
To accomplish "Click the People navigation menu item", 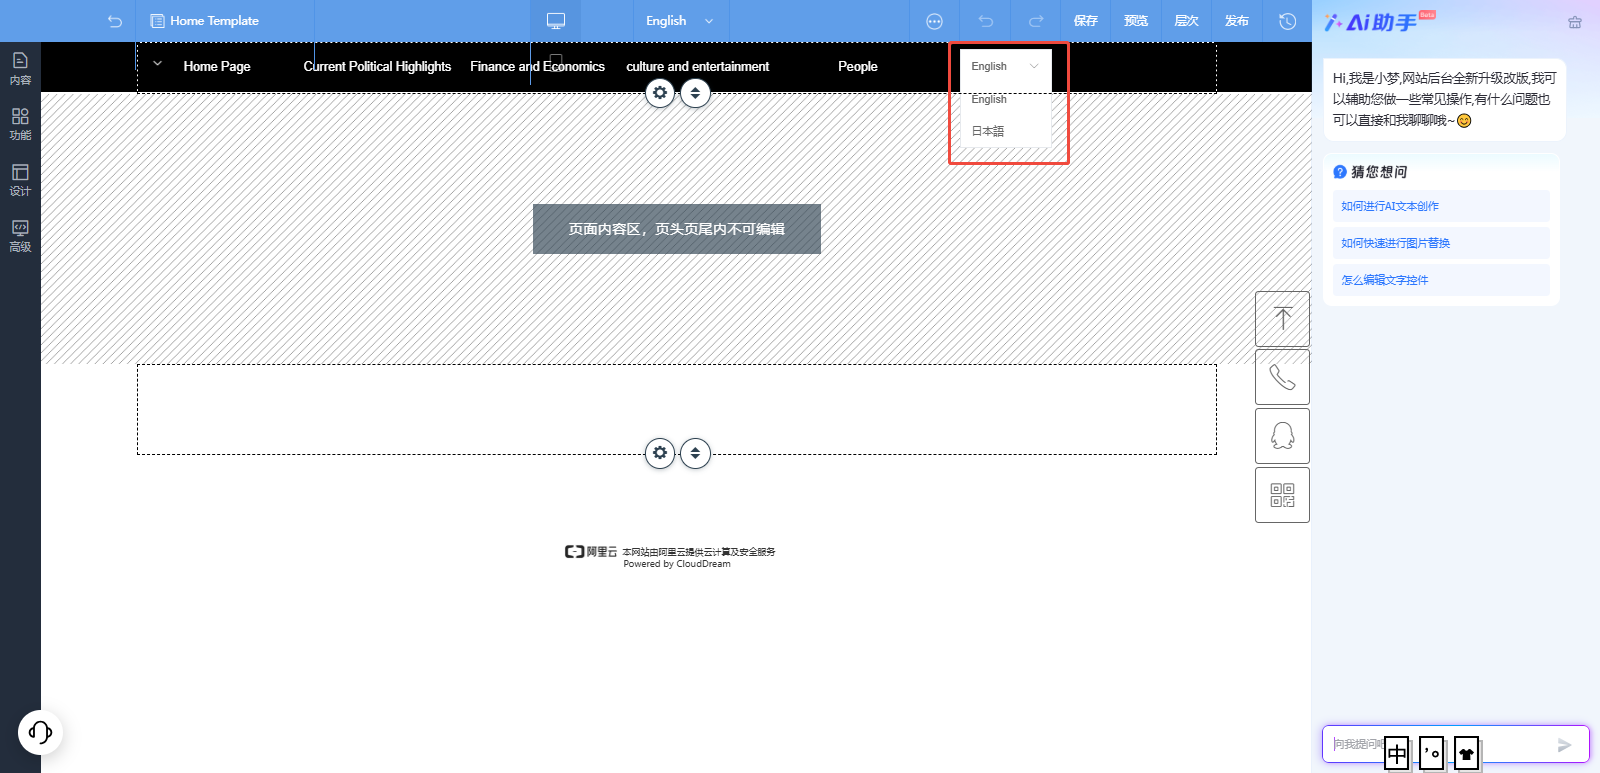I will pyautogui.click(x=857, y=67).
